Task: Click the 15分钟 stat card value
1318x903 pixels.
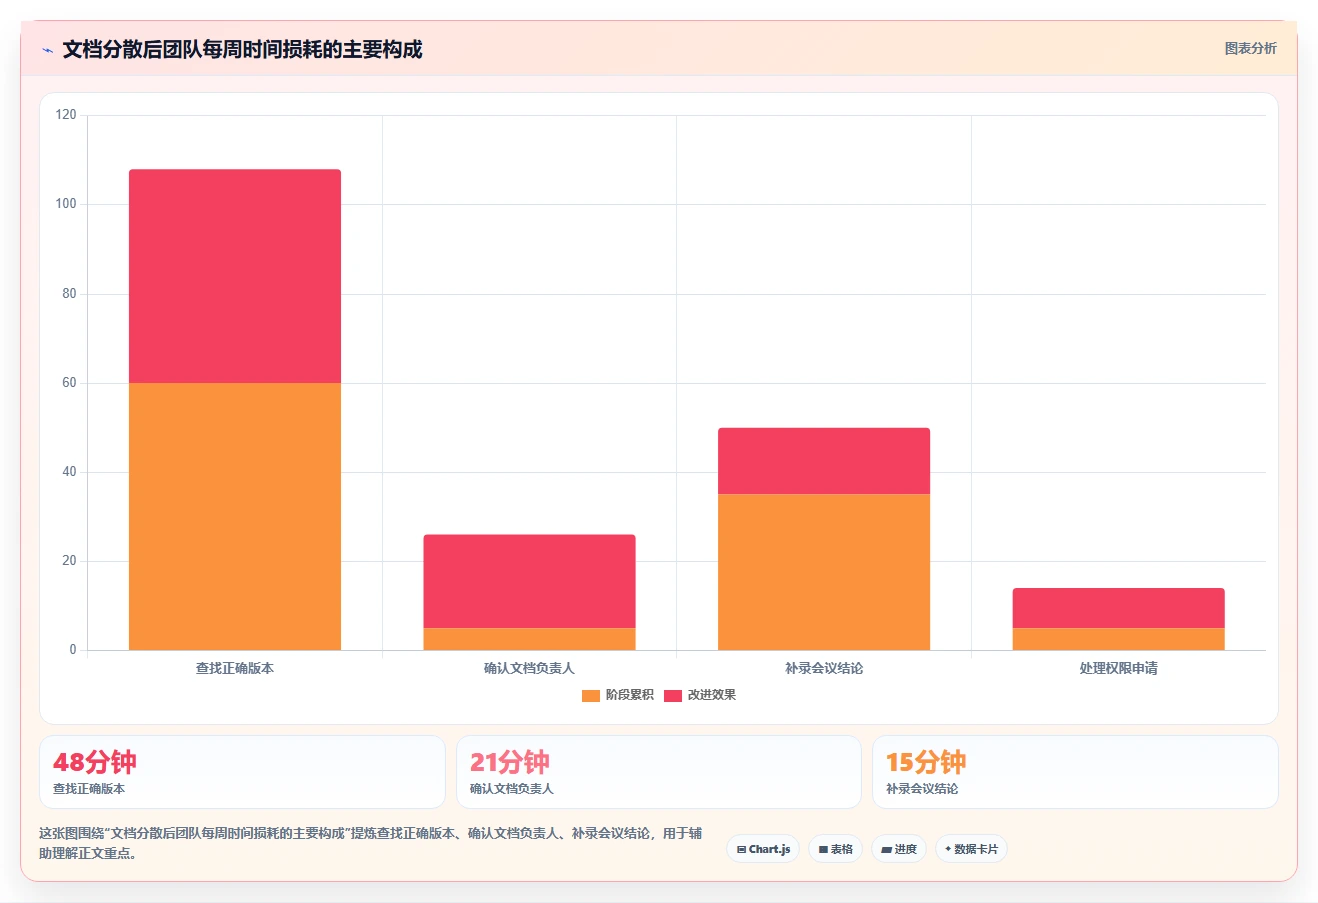Action: pyautogui.click(x=926, y=762)
